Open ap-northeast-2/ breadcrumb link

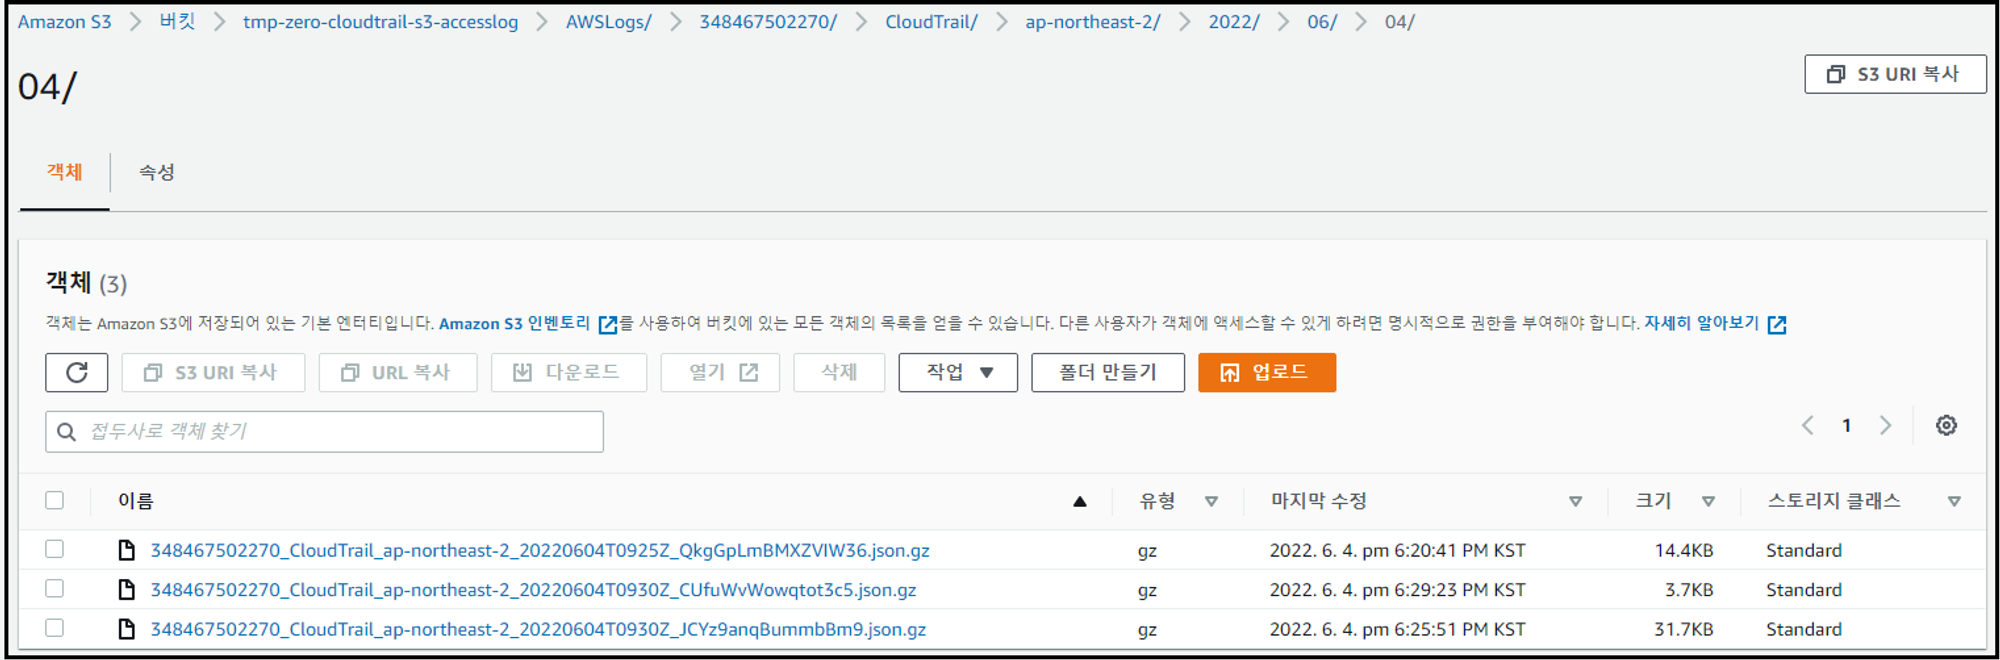1093,22
